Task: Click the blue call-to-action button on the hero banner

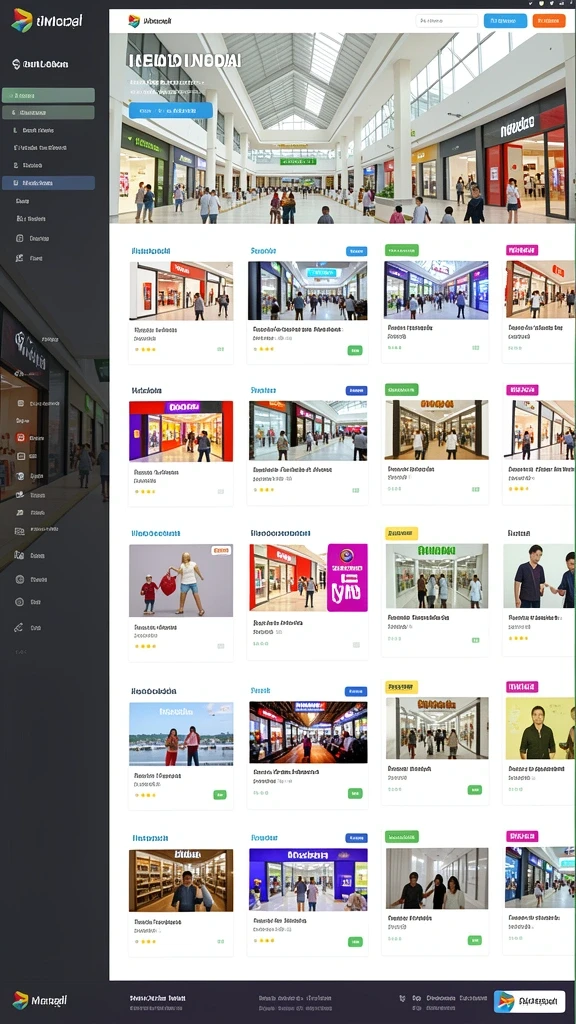Action: [x=170, y=110]
